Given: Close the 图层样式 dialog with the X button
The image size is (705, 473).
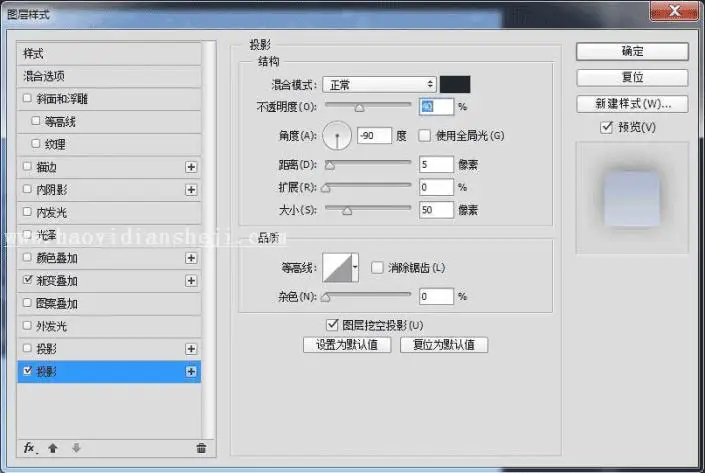Looking at the screenshot, I should tap(674, 11).
